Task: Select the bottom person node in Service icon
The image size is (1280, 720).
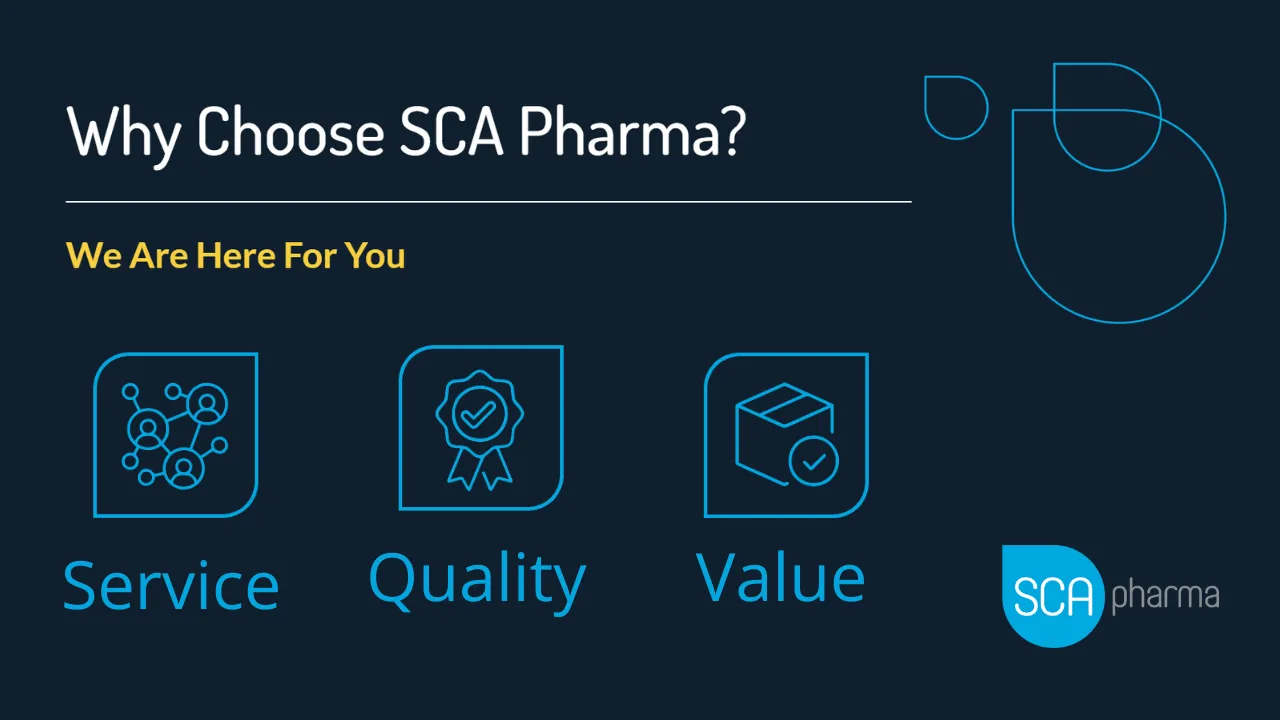Action: pyautogui.click(x=184, y=467)
